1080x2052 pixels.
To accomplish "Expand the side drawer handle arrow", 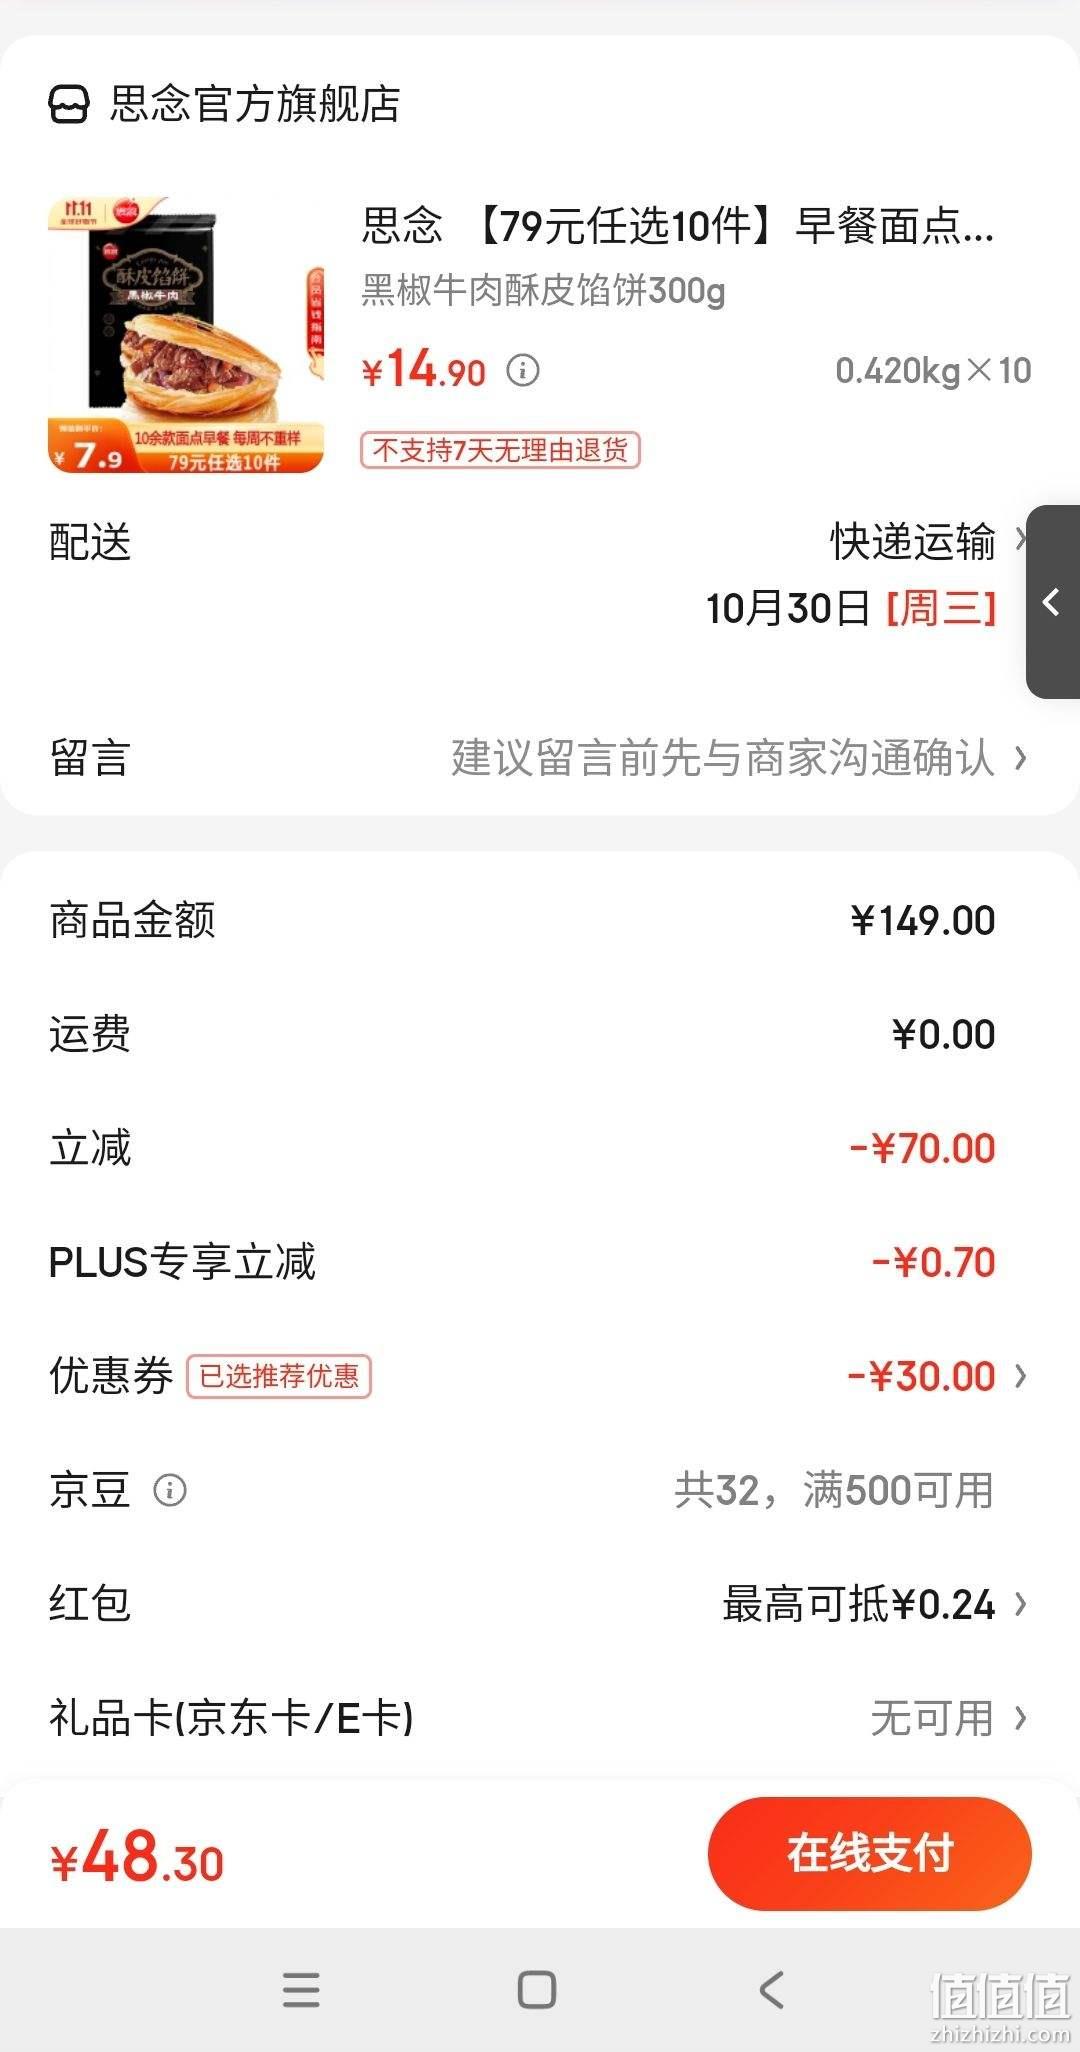I will pyautogui.click(x=1053, y=602).
